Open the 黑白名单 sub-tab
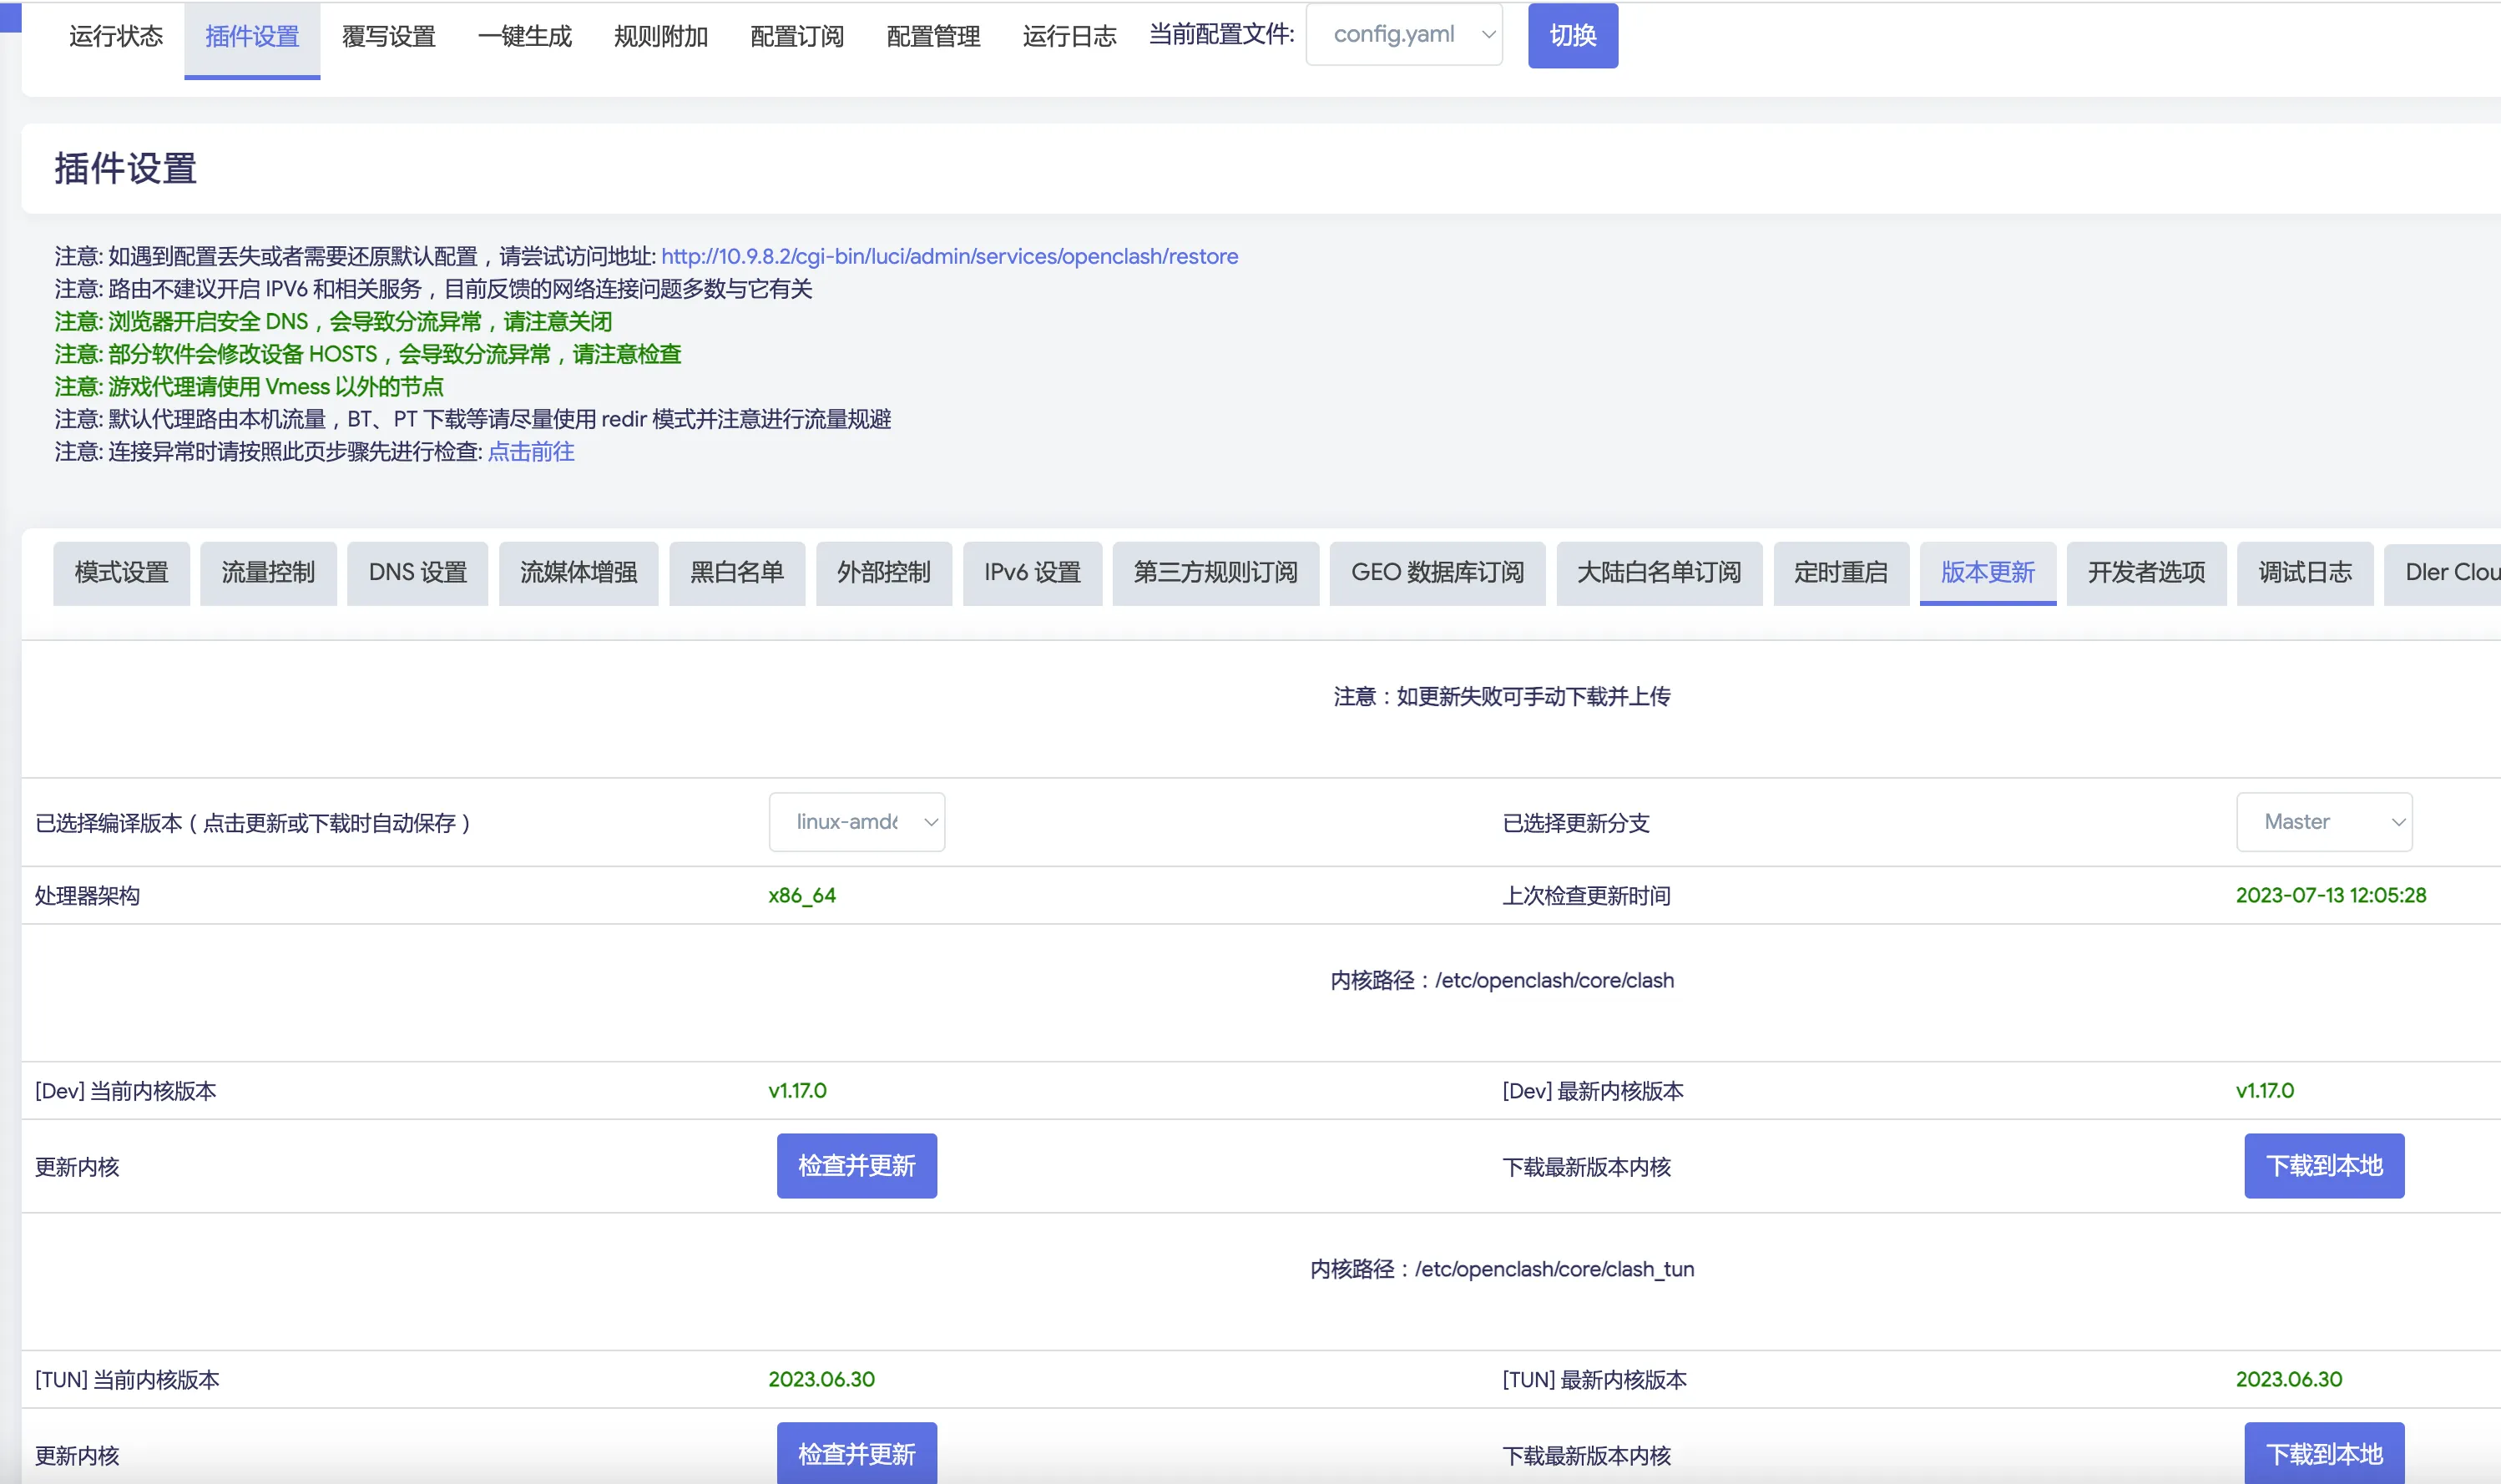Image resolution: width=2501 pixels, height=1484 pixels. (x=736, y=573)
